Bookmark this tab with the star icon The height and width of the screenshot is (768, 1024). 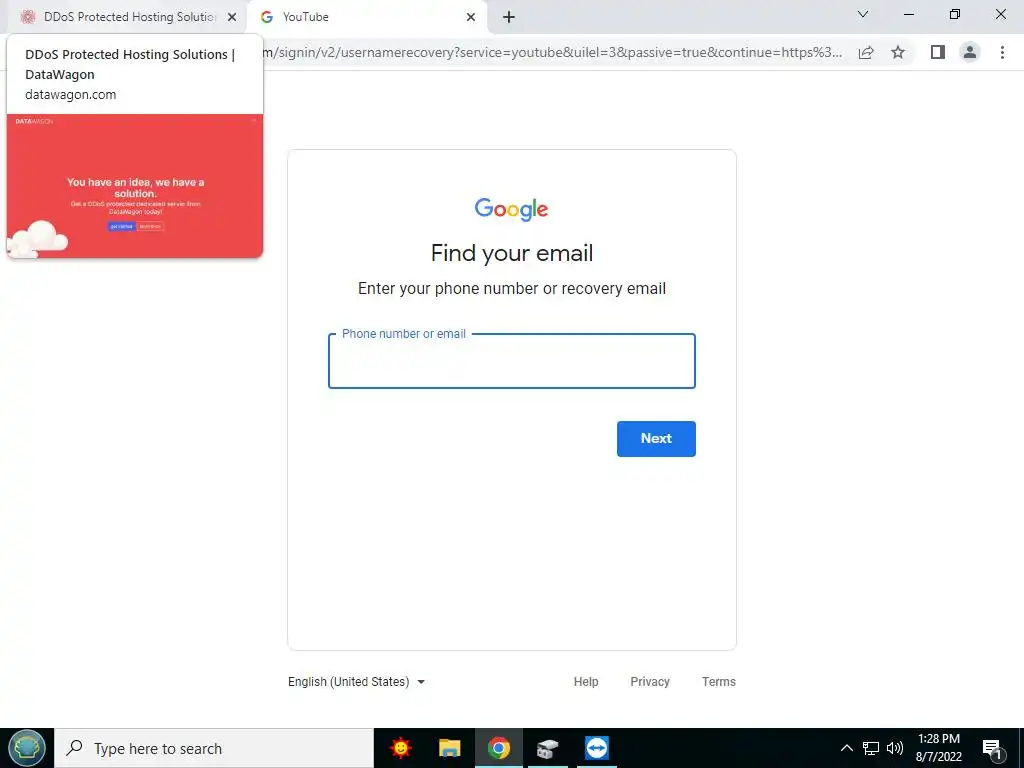coord(898,52)
